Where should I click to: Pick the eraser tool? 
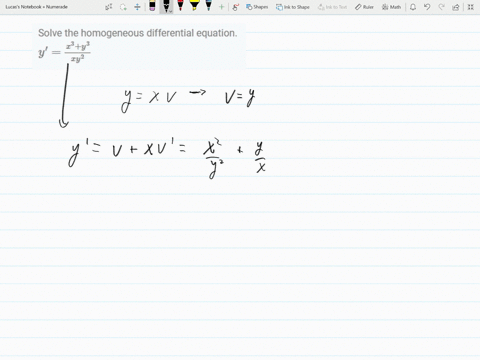click(x=152, y=6)
